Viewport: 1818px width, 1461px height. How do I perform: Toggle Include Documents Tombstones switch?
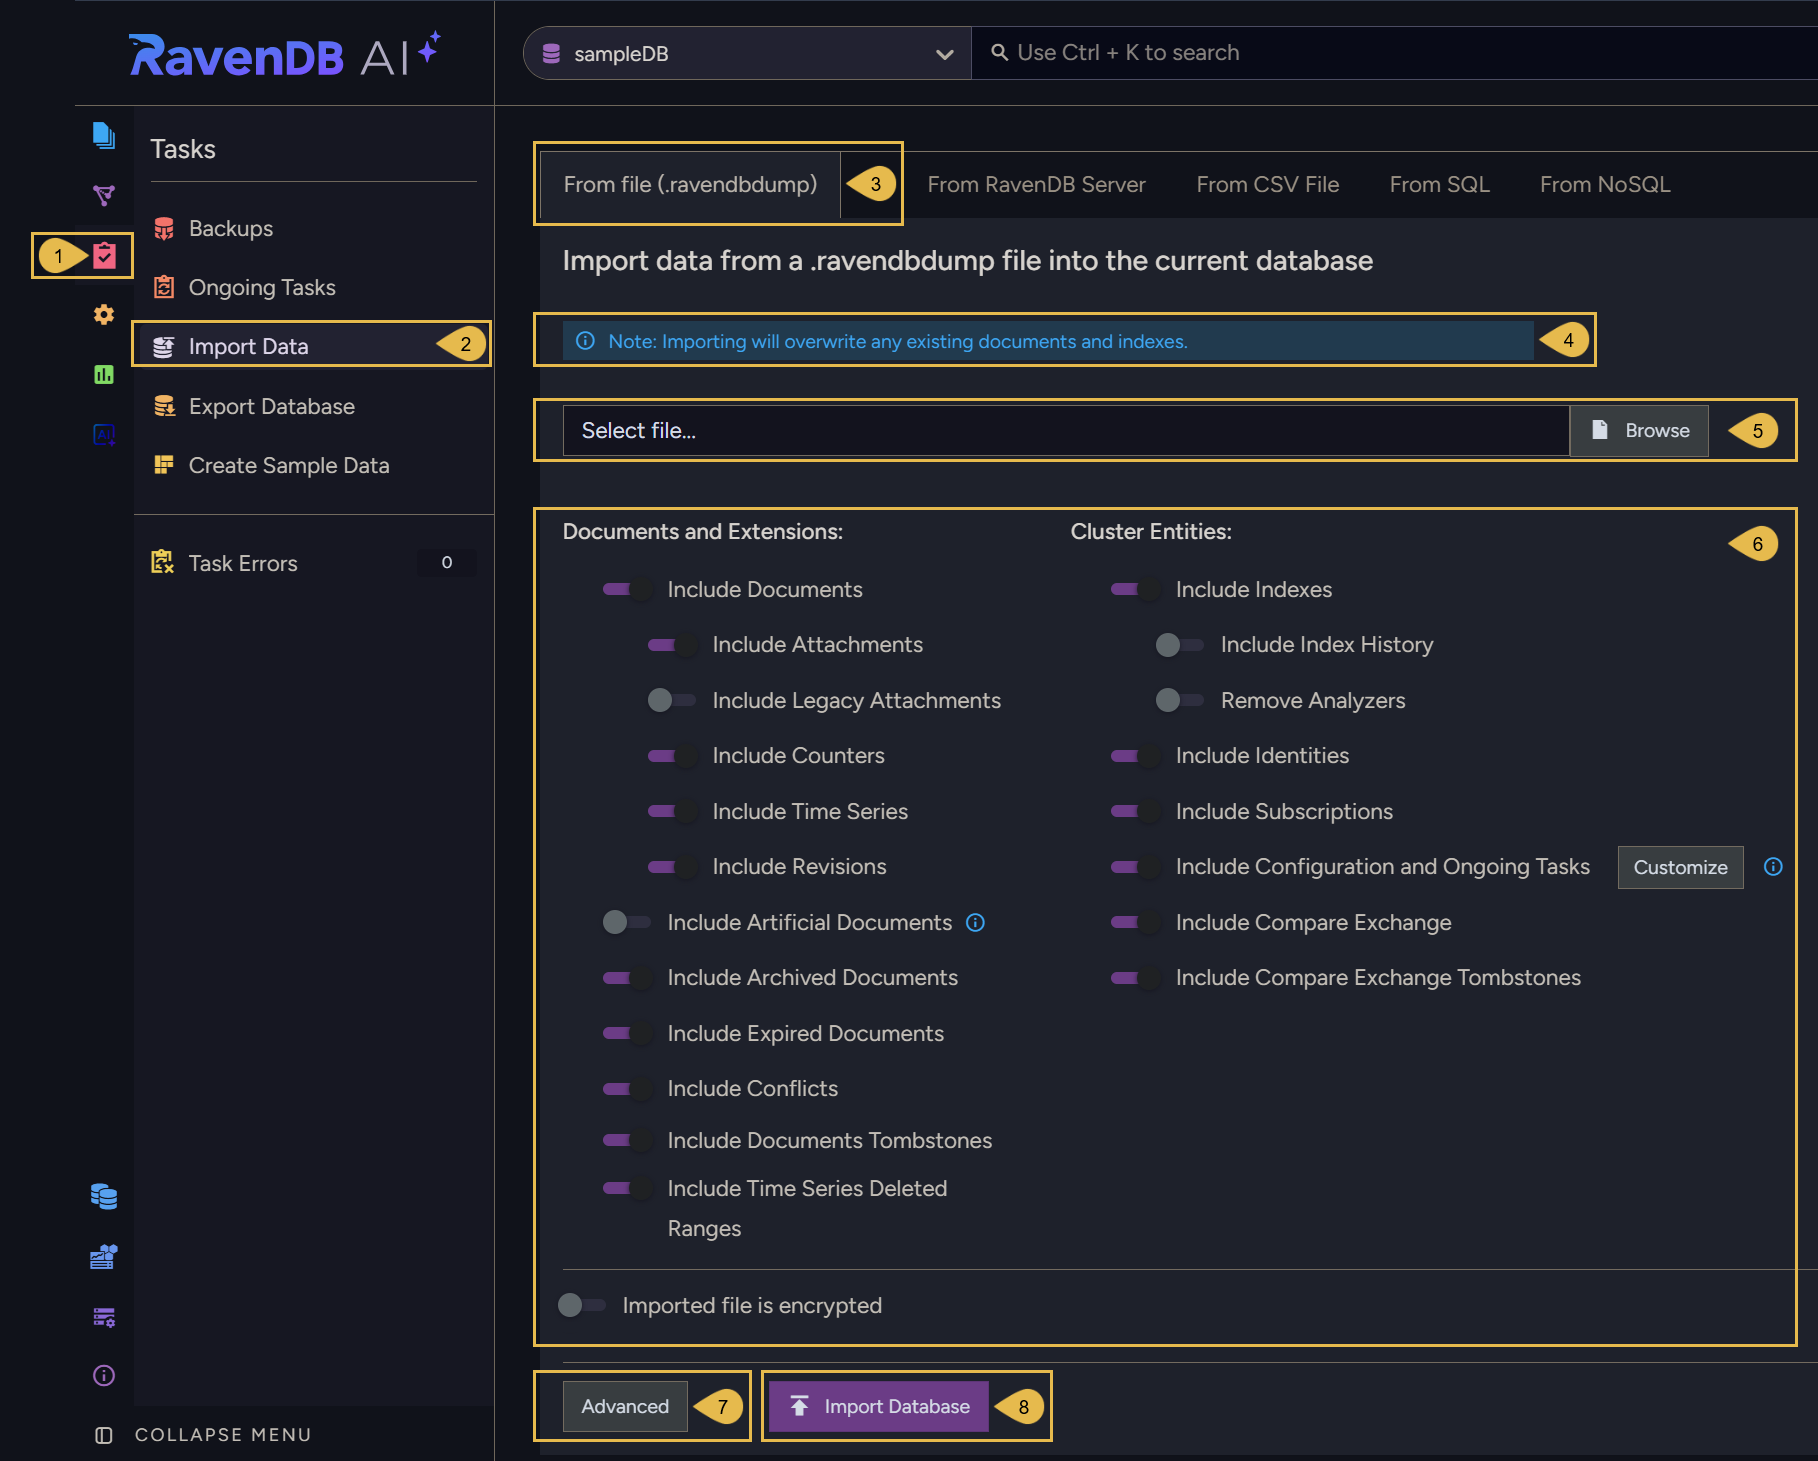point(628,1140)
